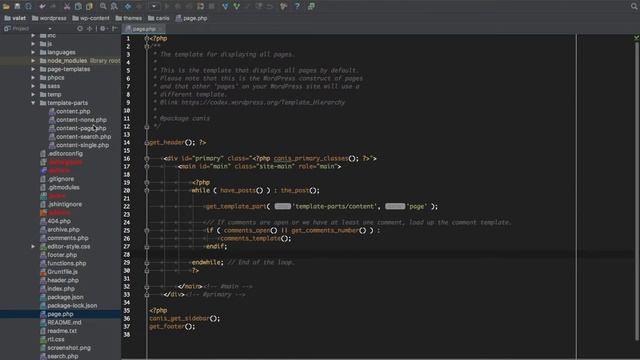The image size is (640, 360).
Task: Expand the languages folder
Action: 33,52
